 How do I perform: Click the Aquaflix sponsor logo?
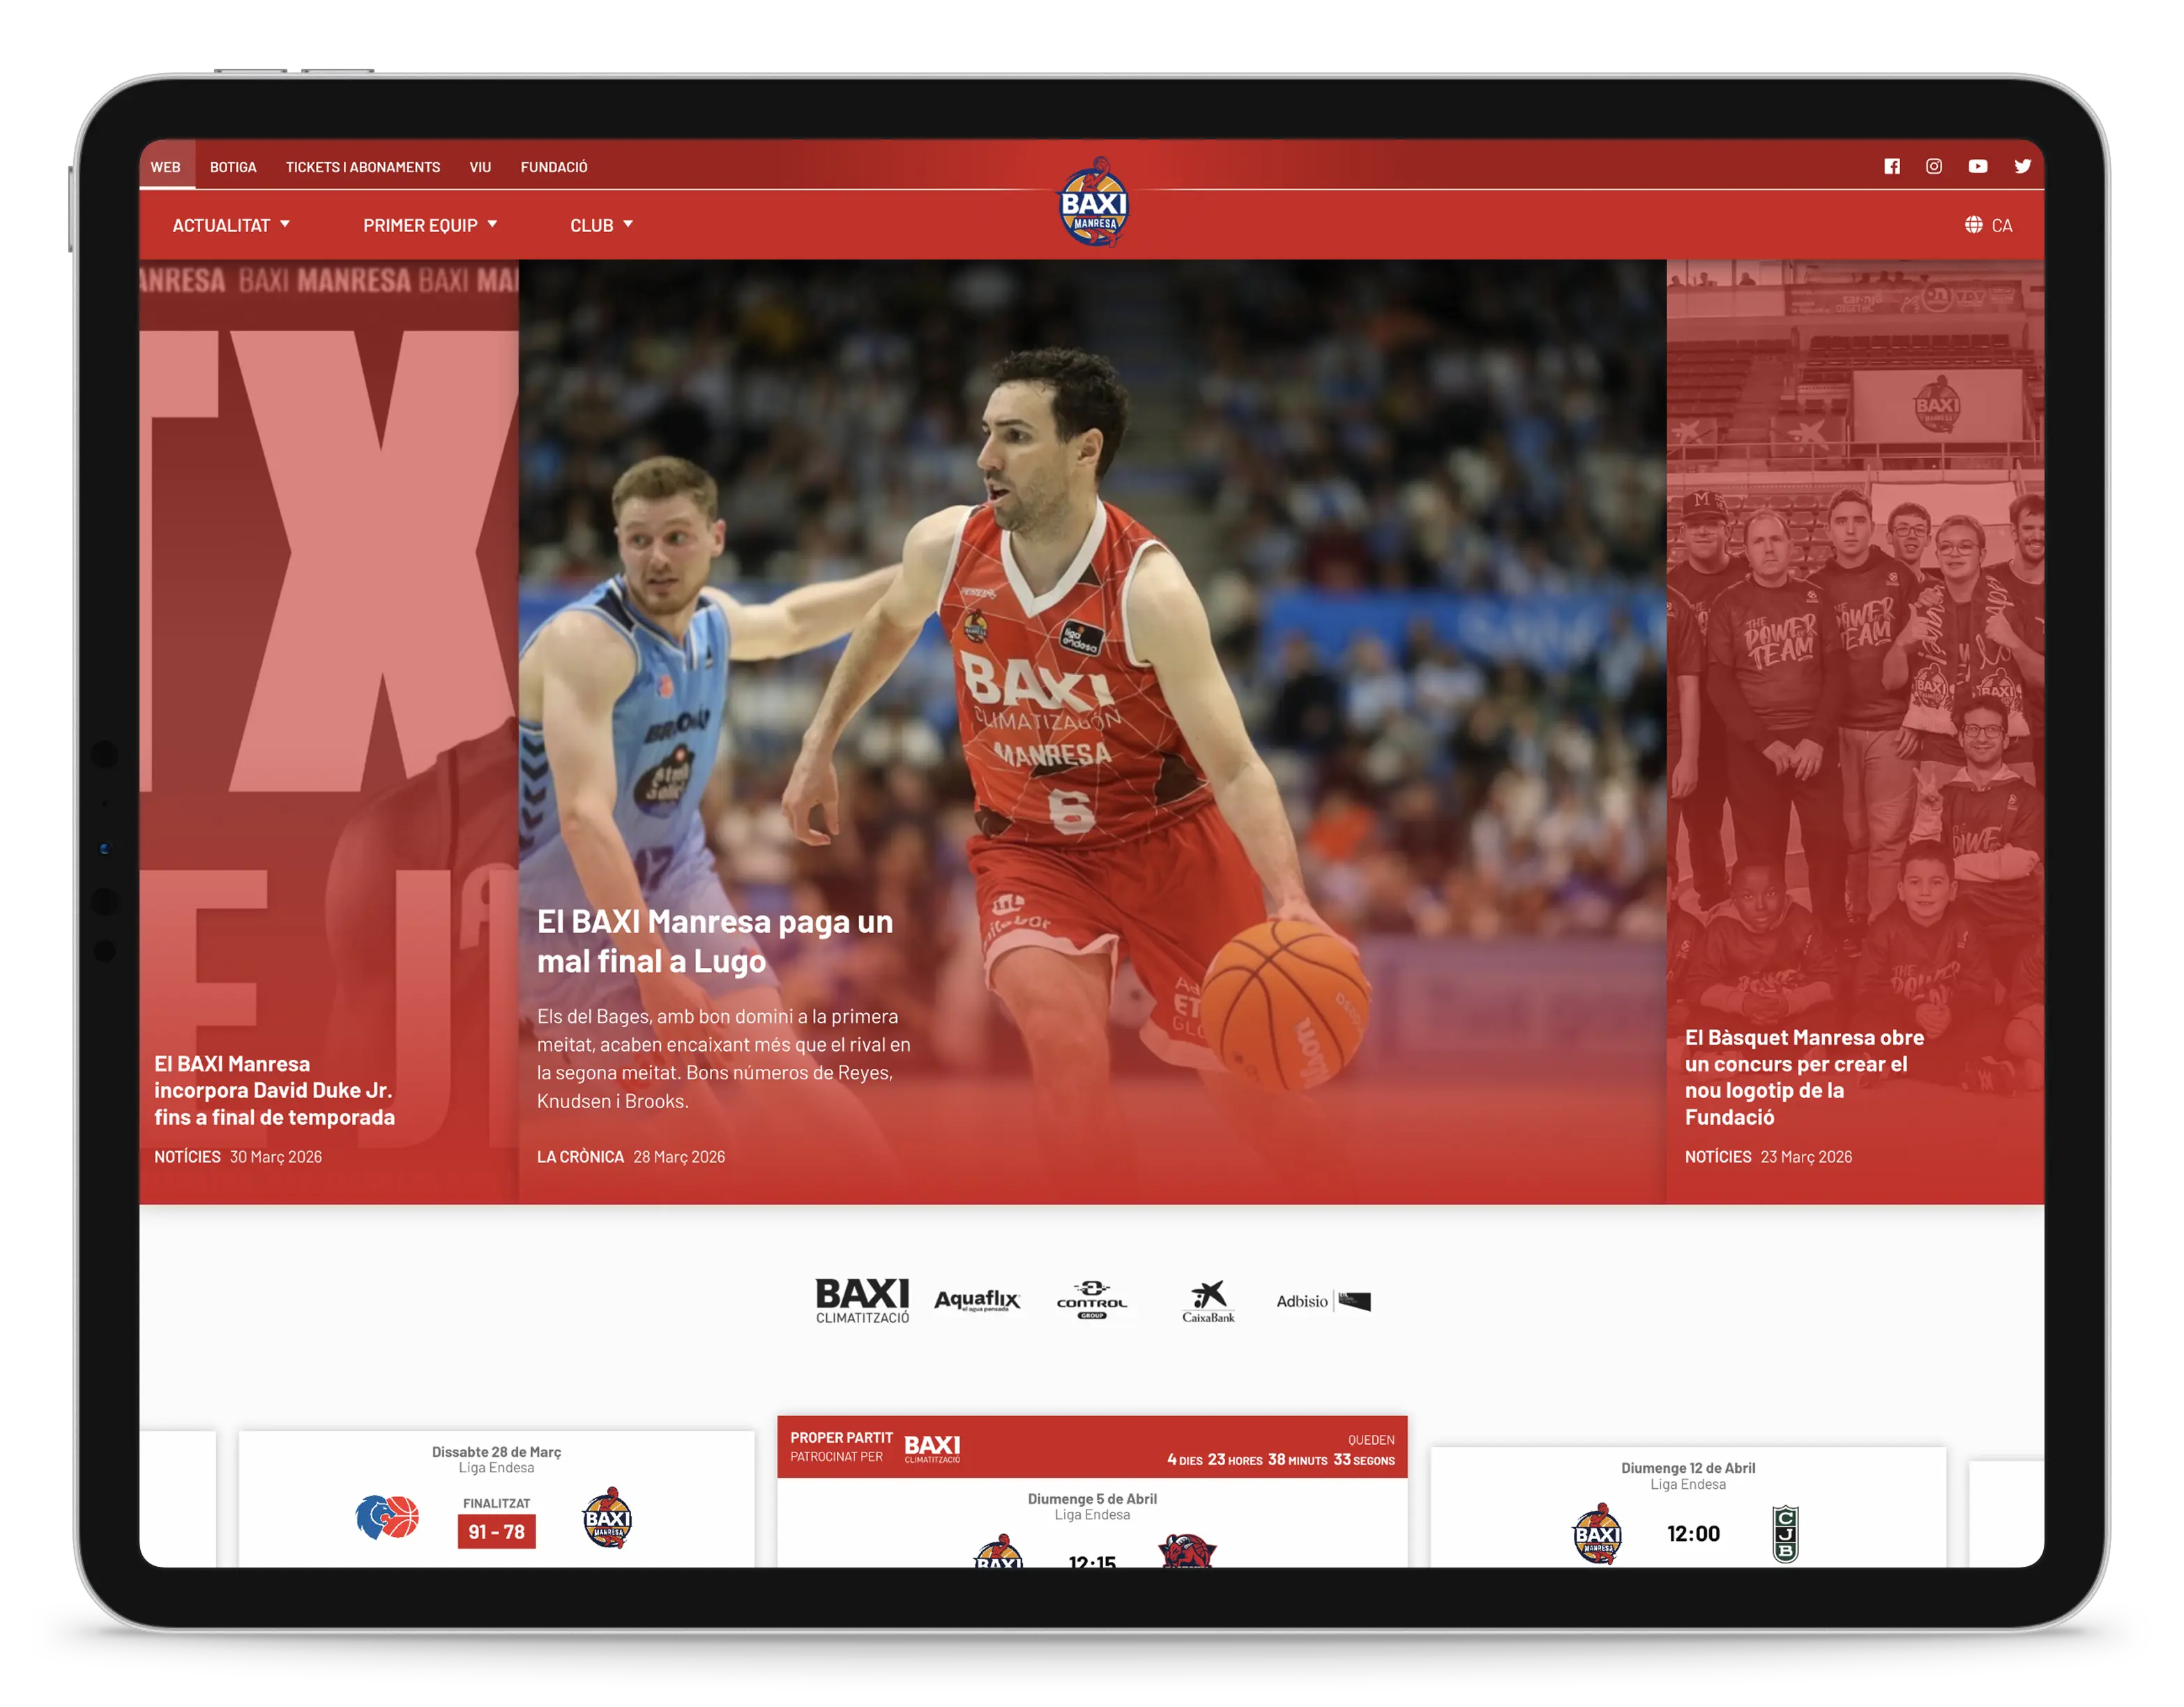point(976,1300)
